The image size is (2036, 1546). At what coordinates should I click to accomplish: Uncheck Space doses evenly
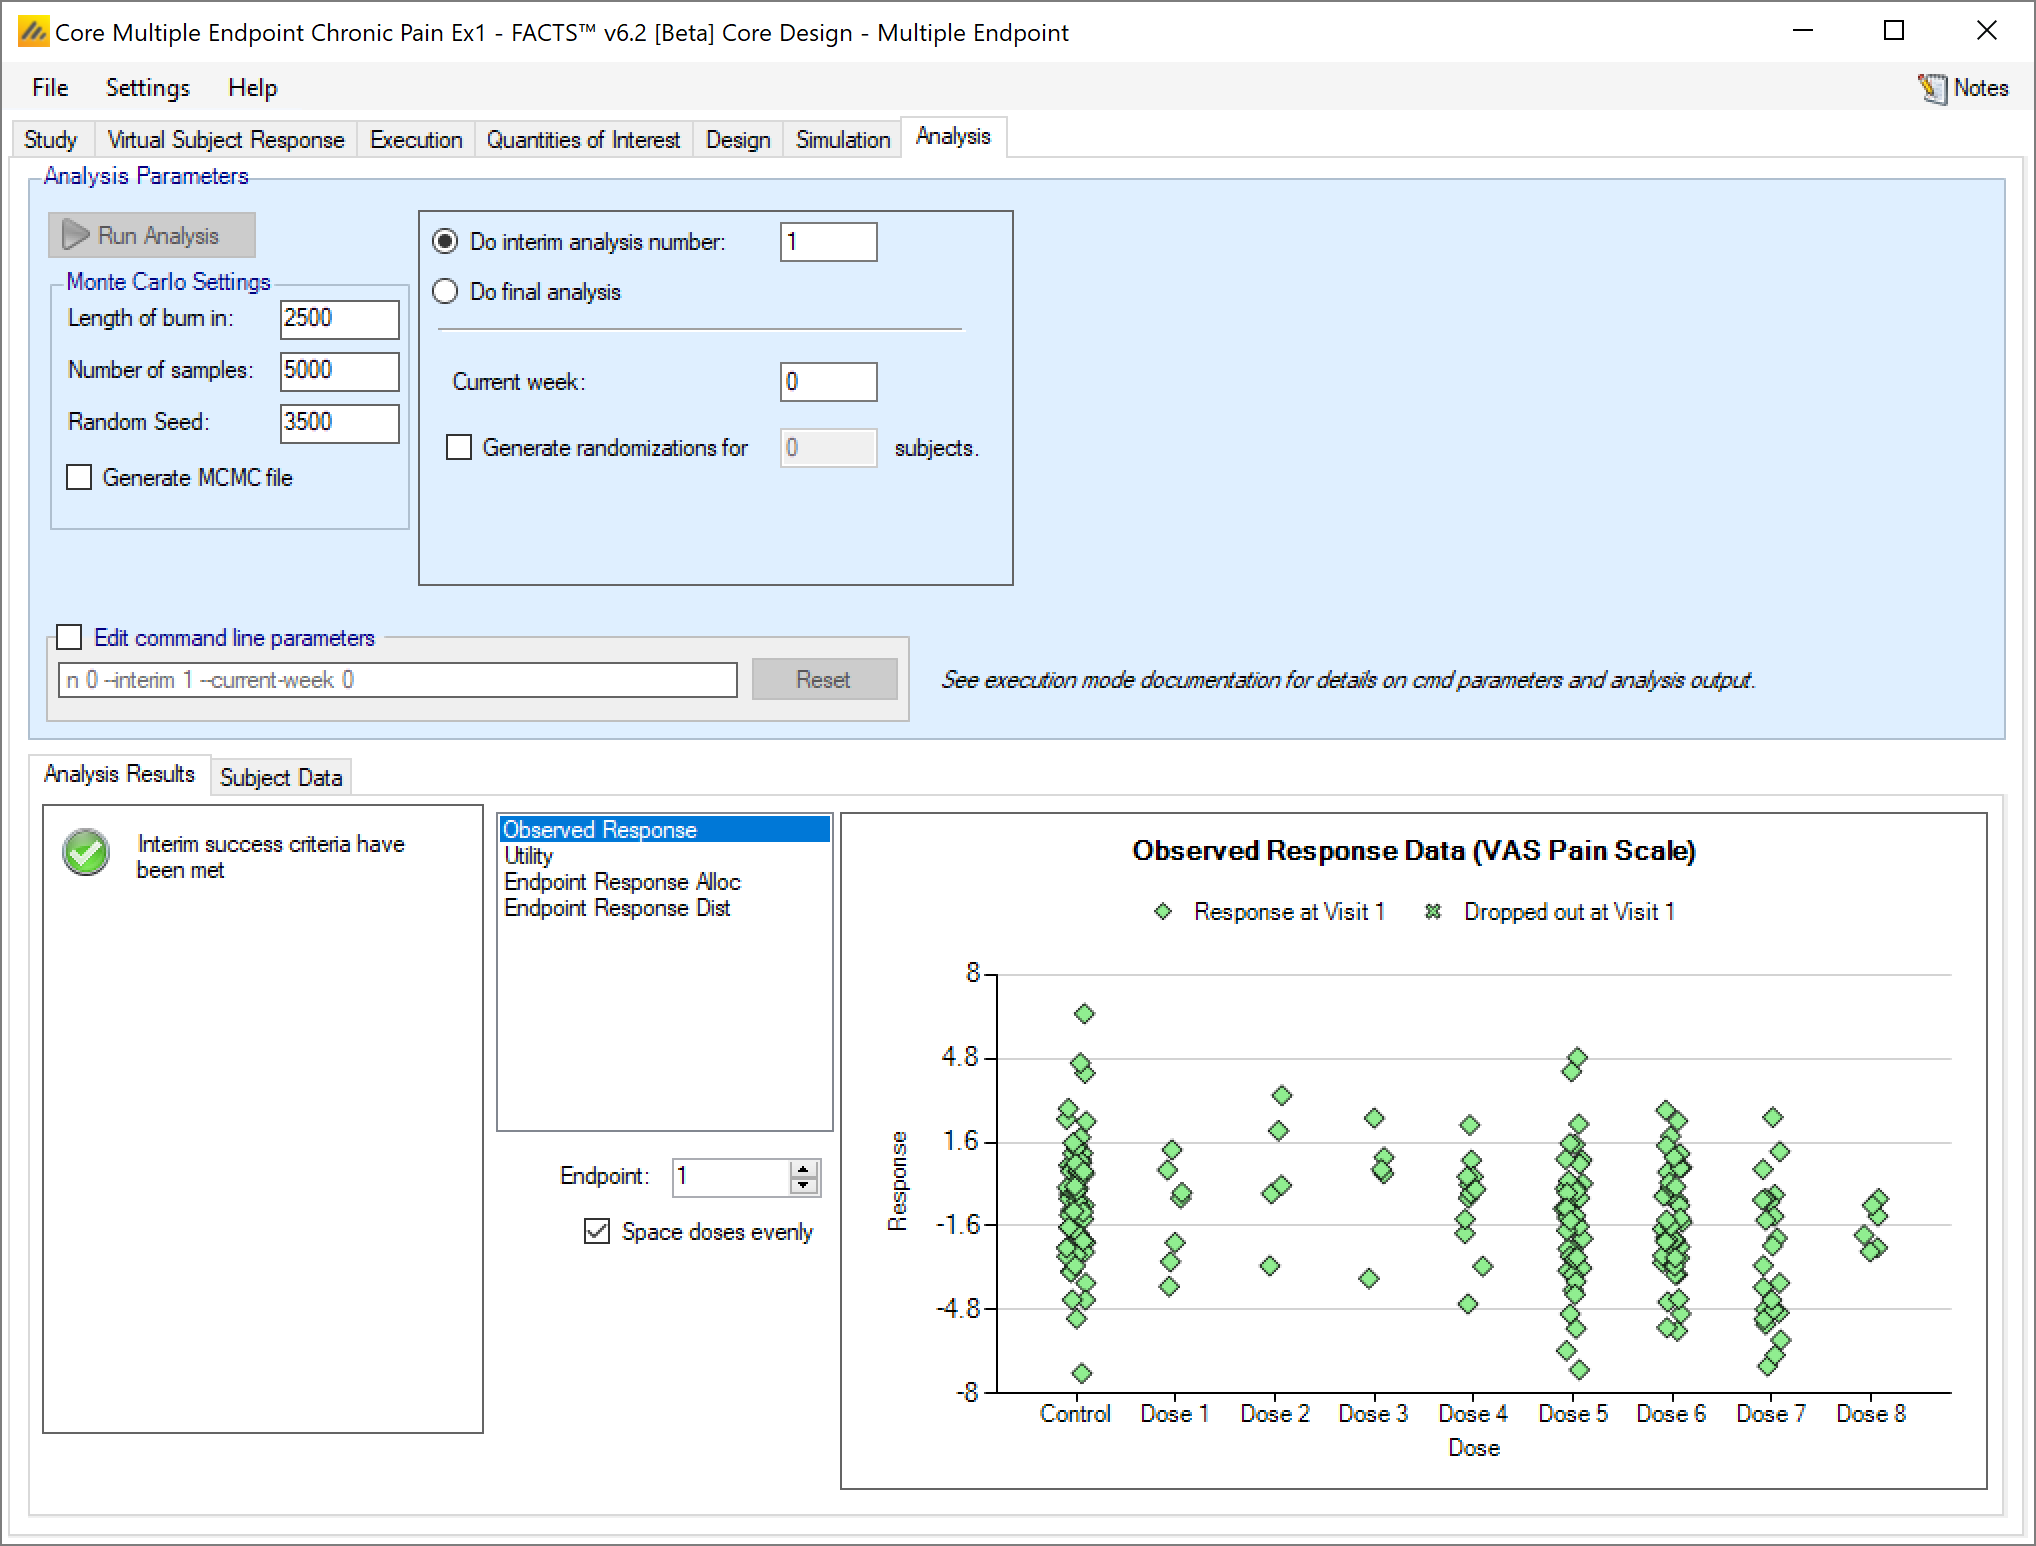597,1231
